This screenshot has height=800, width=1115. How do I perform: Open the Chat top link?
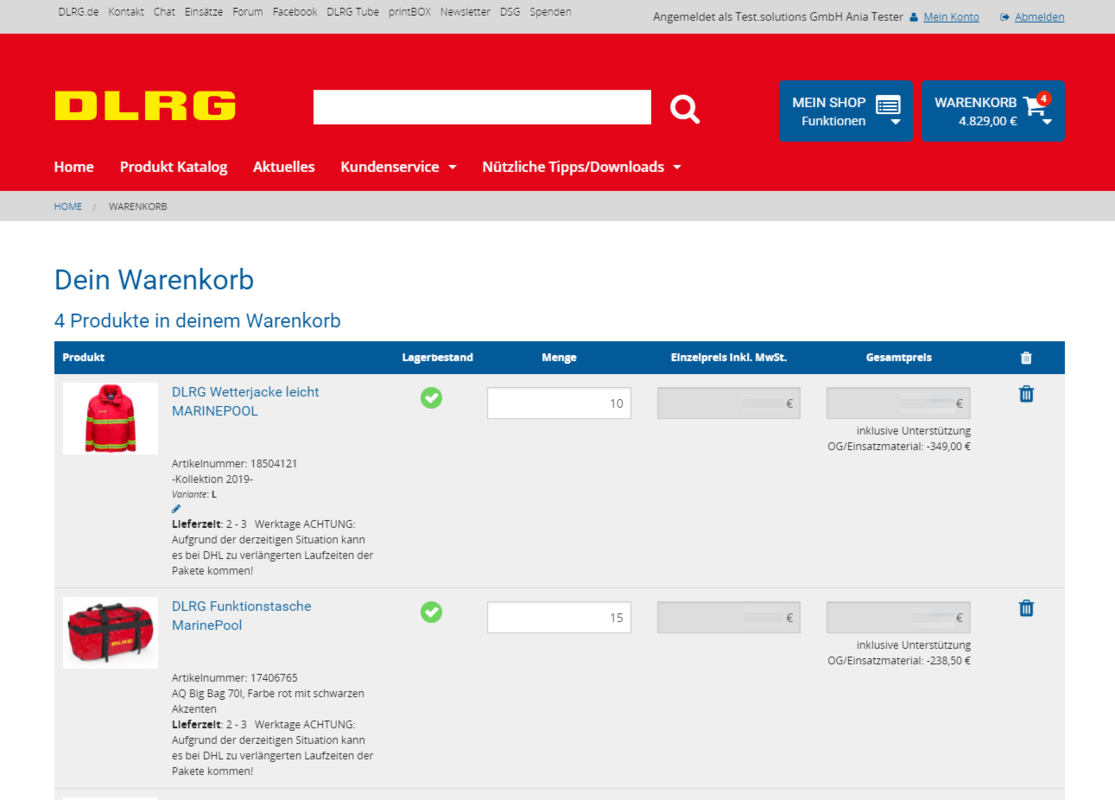(x=164, y=12)
